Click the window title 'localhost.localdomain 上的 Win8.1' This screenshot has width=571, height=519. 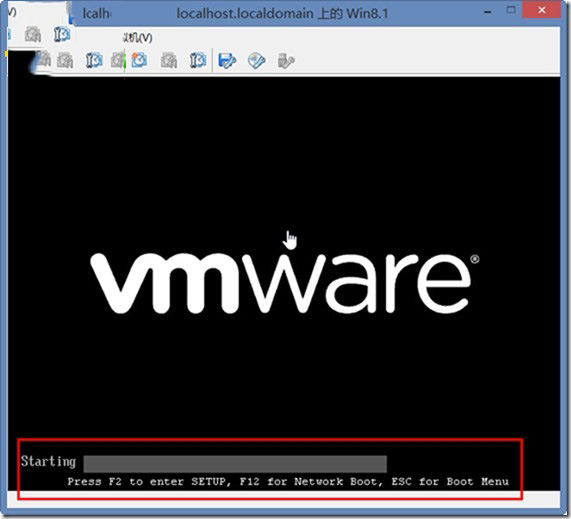tap(282, 13)
